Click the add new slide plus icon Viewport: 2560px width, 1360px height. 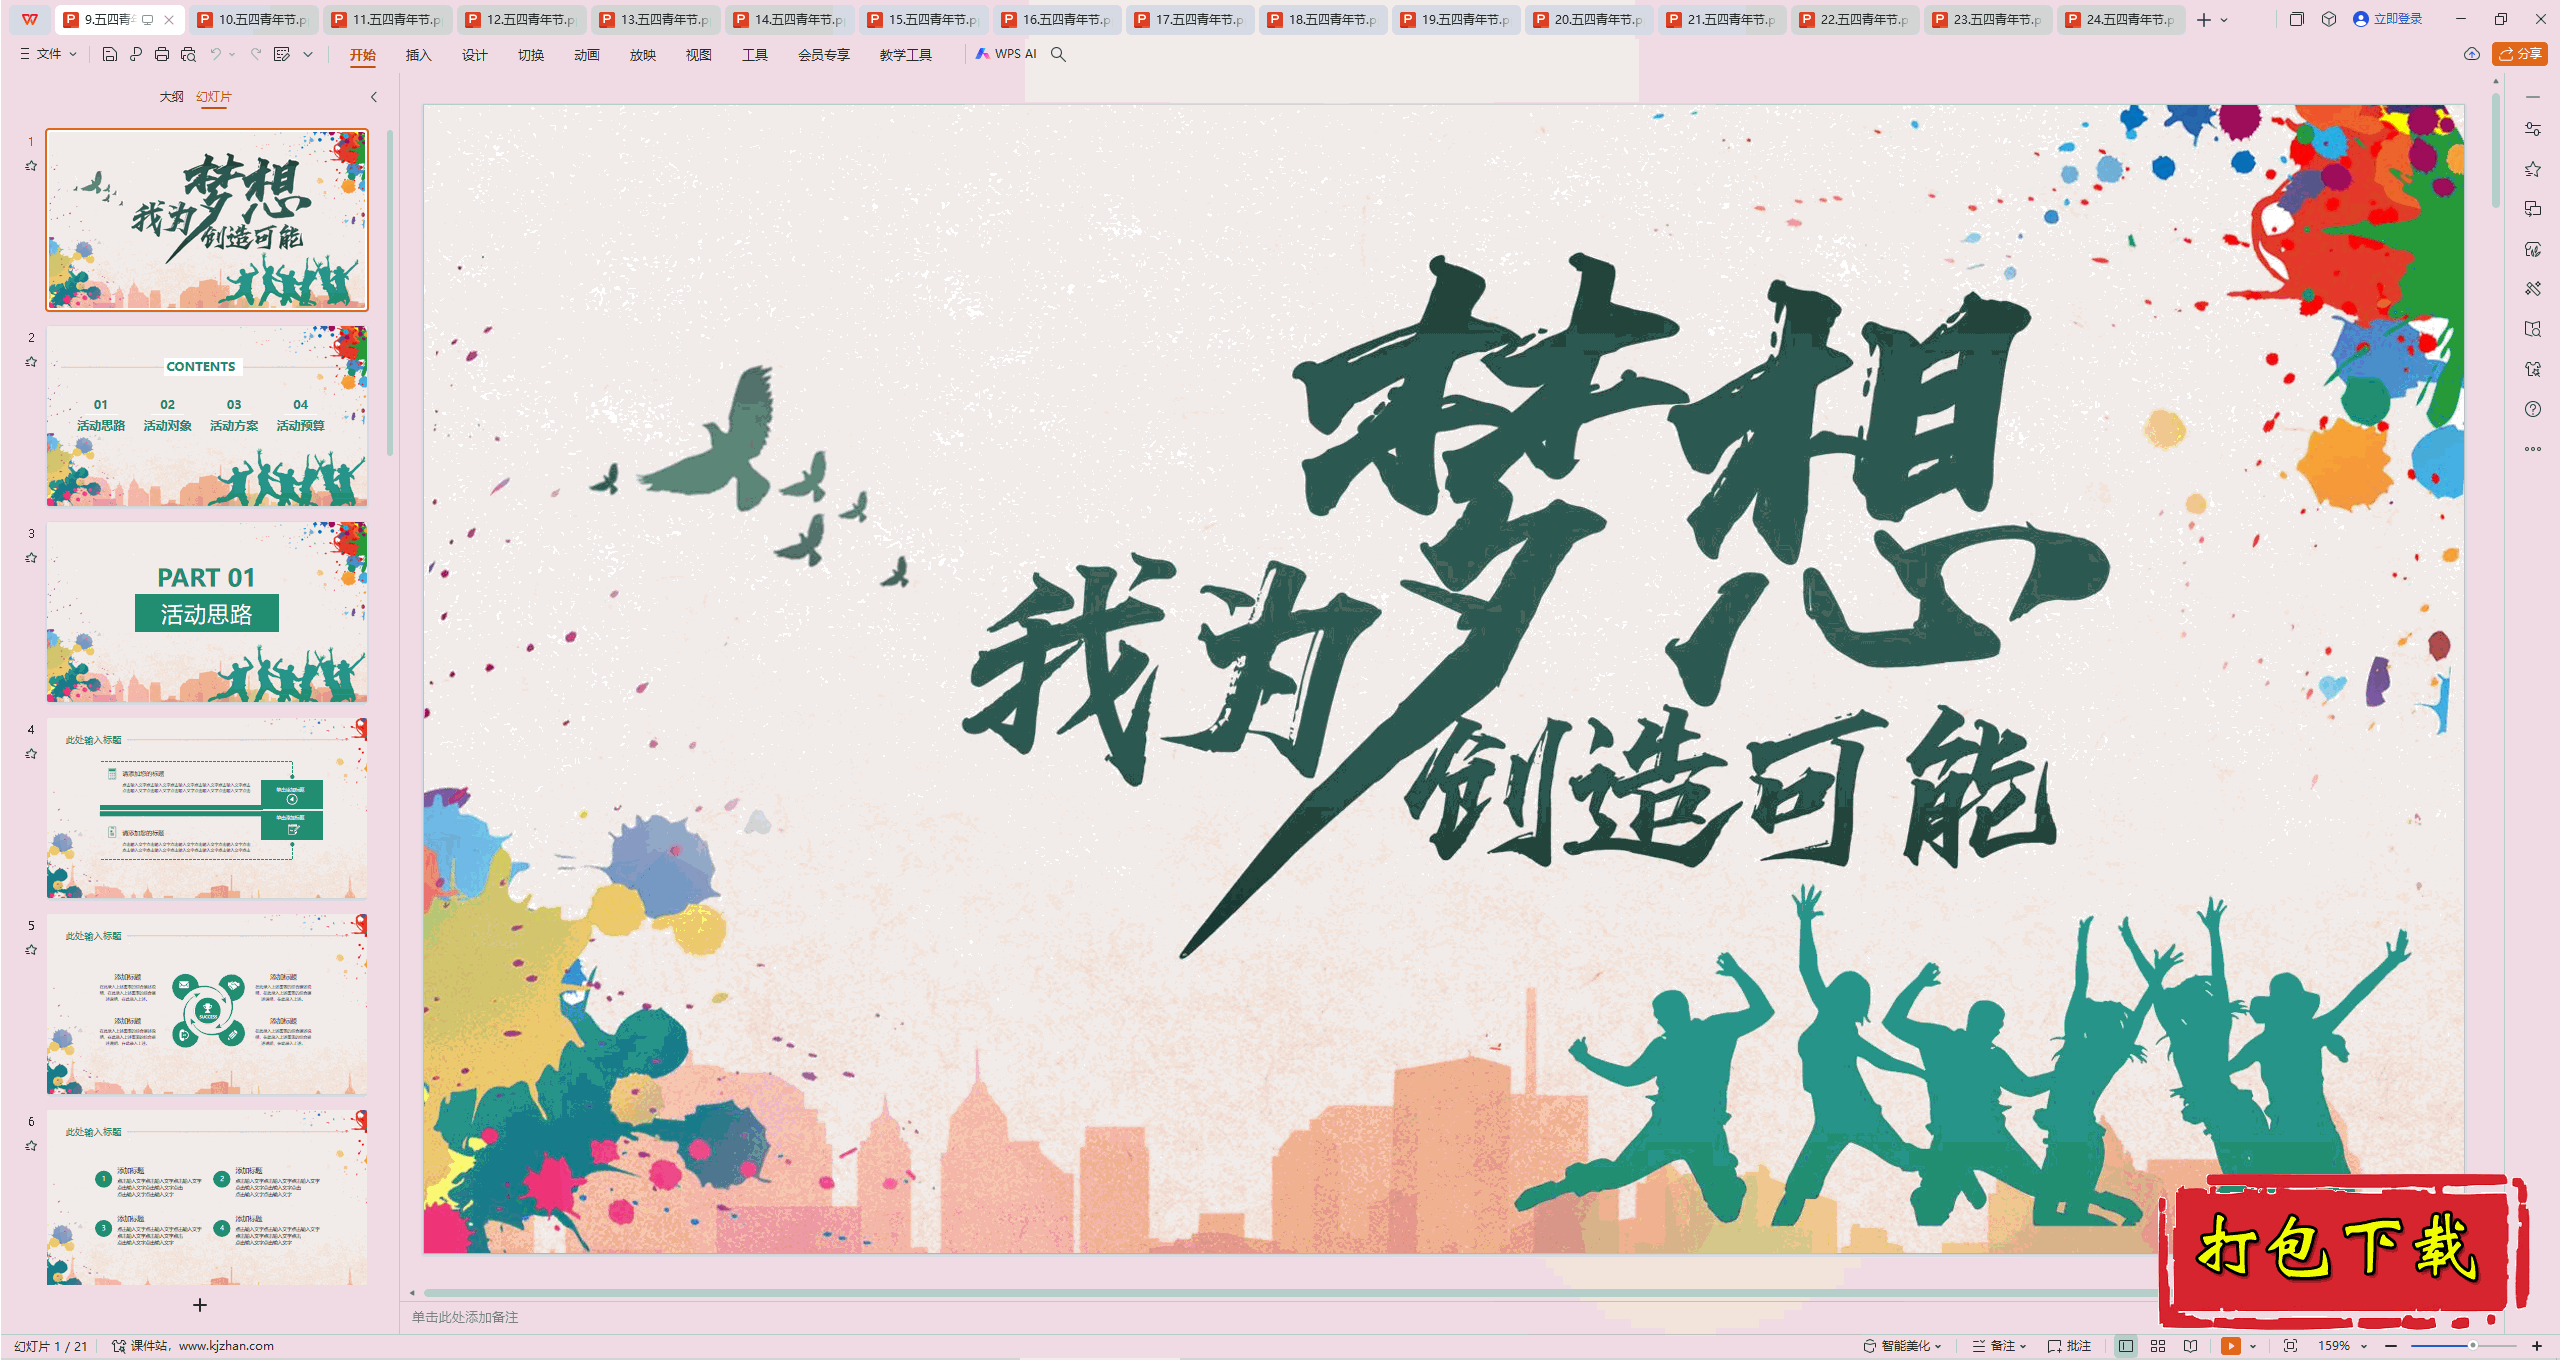click(x=200, y=1305)
